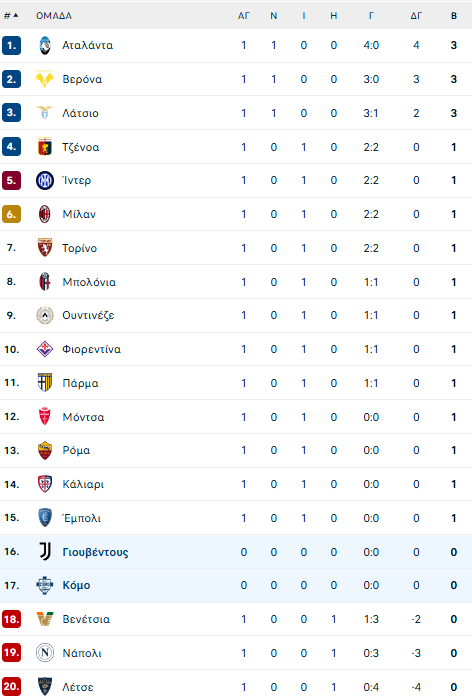Click the Roma wolf crest icon
The width and height of the screenshot is (472, 700).
coord(45,450)
